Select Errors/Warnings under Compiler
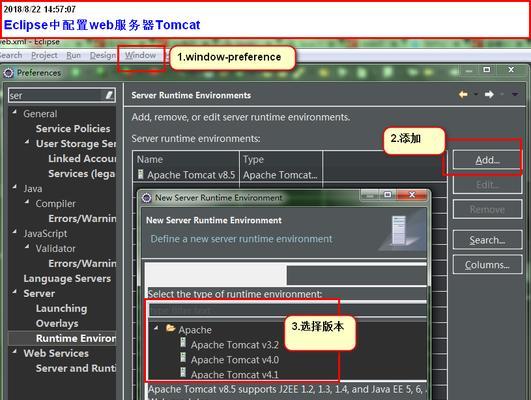 [x=82, y=219]
